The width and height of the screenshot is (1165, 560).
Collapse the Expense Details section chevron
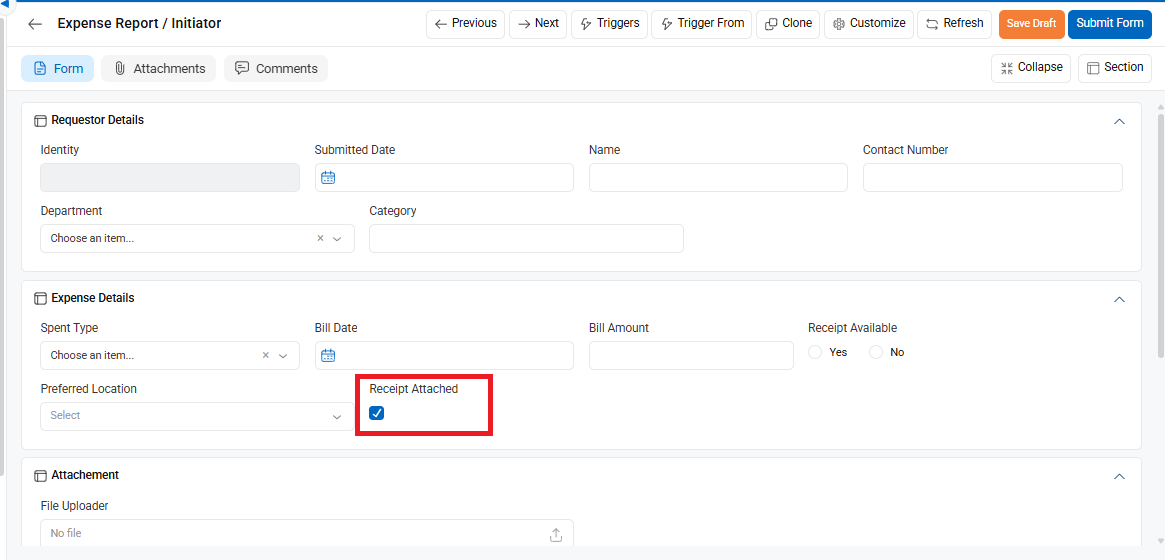(x=1120, y=299)
